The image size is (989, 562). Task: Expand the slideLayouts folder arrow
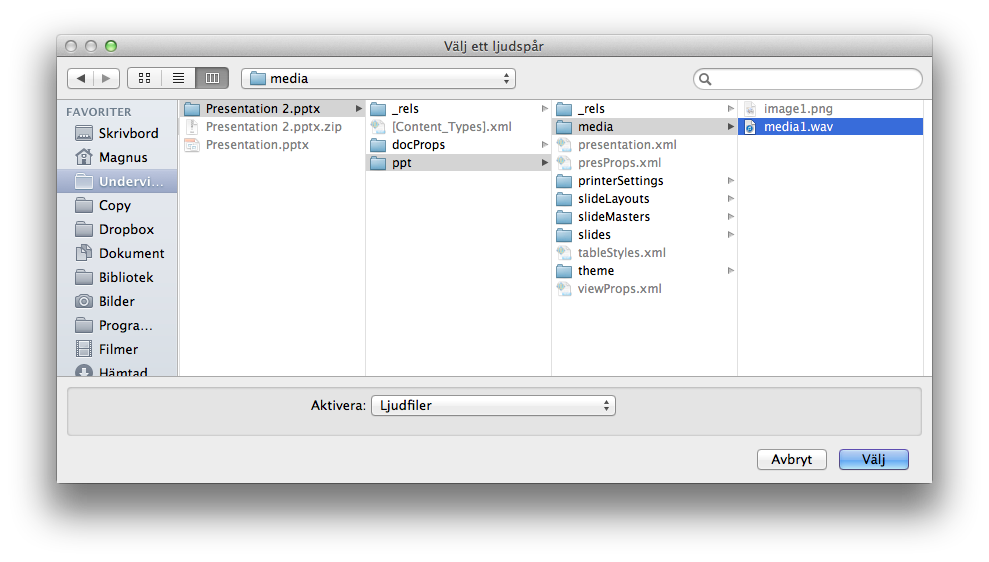731,199
